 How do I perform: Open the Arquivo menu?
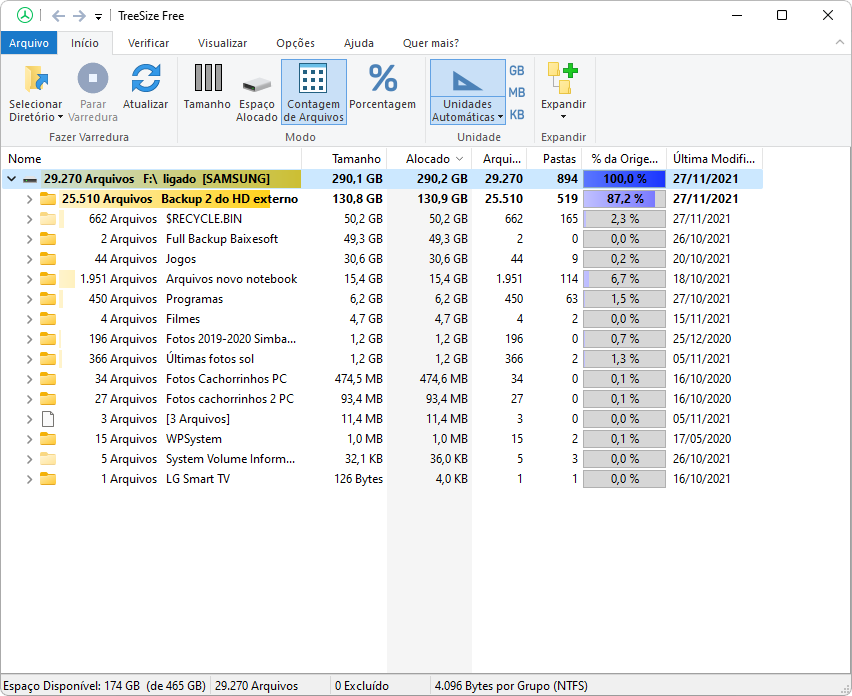(x=29, y=43)
